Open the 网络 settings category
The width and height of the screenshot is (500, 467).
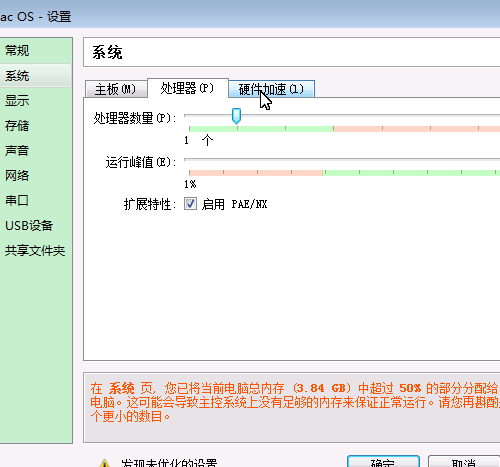pyautogui.click(x=17, y=176)
